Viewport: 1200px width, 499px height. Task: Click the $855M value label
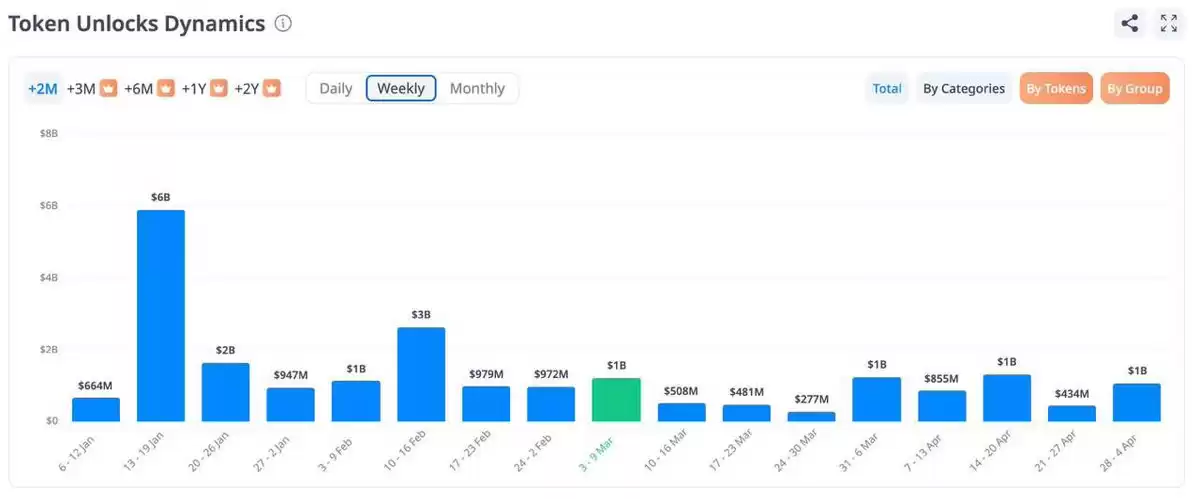pos(942,378)
